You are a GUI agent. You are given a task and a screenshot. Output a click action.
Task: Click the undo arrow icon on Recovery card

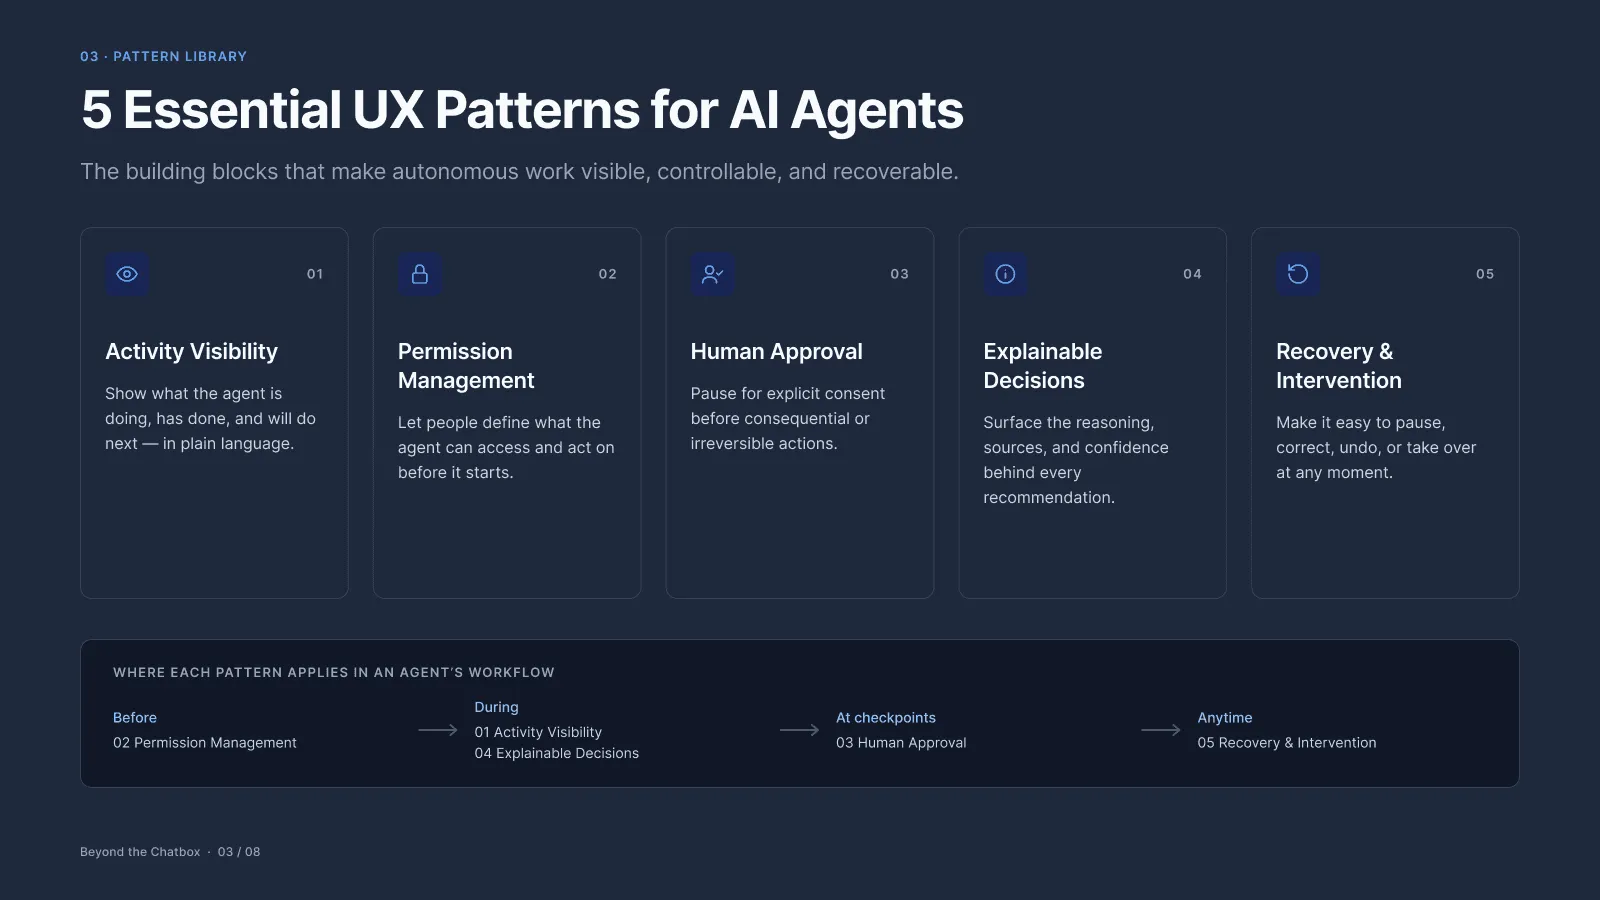click(x=1298, y=274)
